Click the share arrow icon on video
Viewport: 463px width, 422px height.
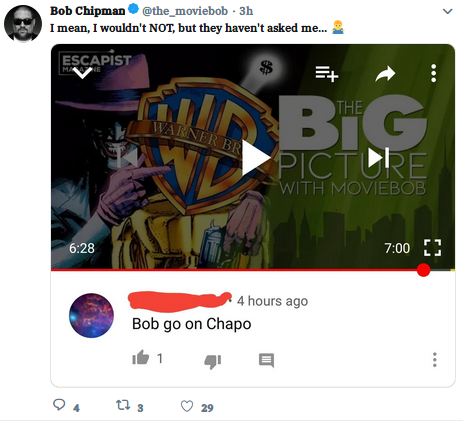[385, 74]
